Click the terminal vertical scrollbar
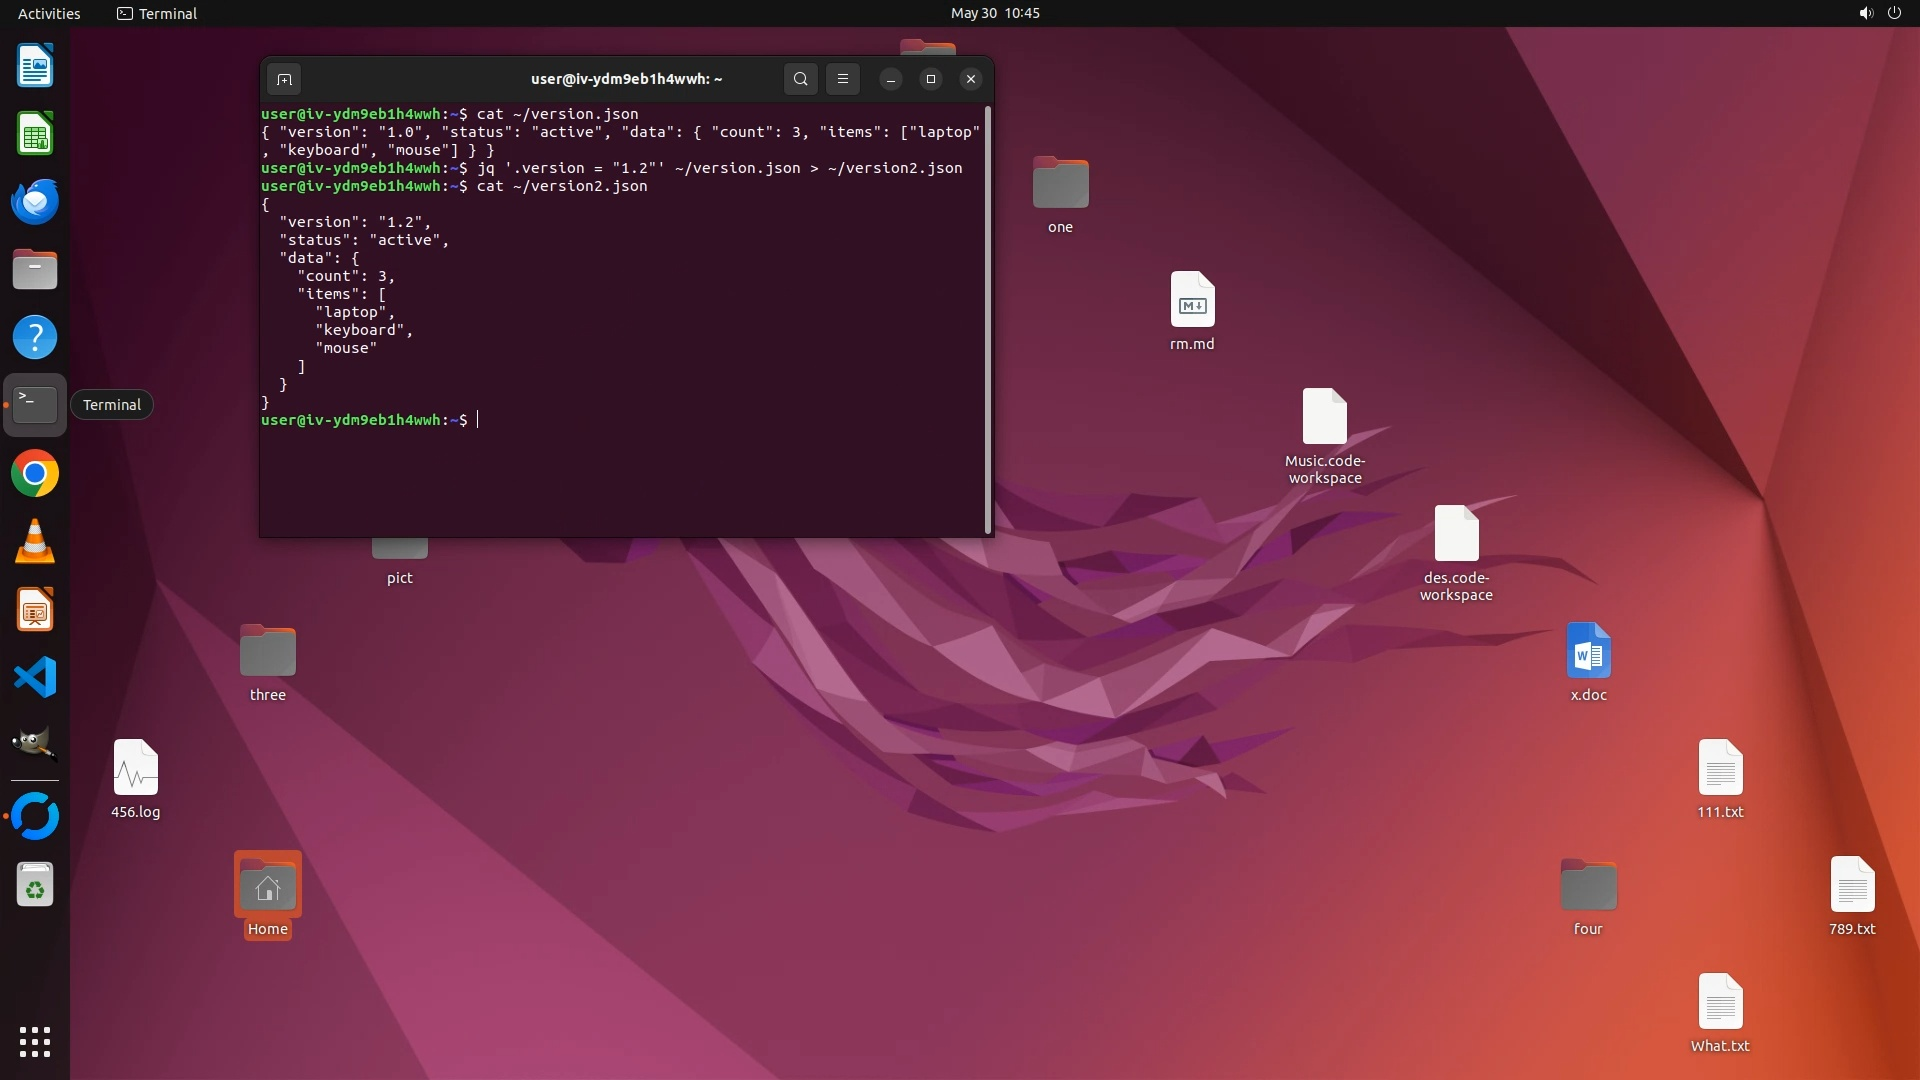The height and width of the screenshot is (1080, 1920). click(x=988, y=320)
